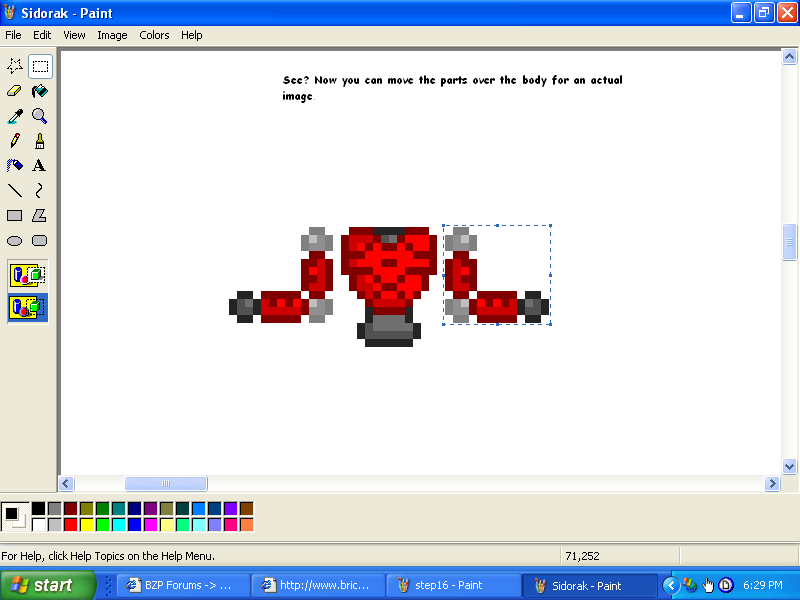Image resolution: width=800 pixels, height=600 pixels.
Task: Select the Ellipse tool
Action: tap(14, 240)
